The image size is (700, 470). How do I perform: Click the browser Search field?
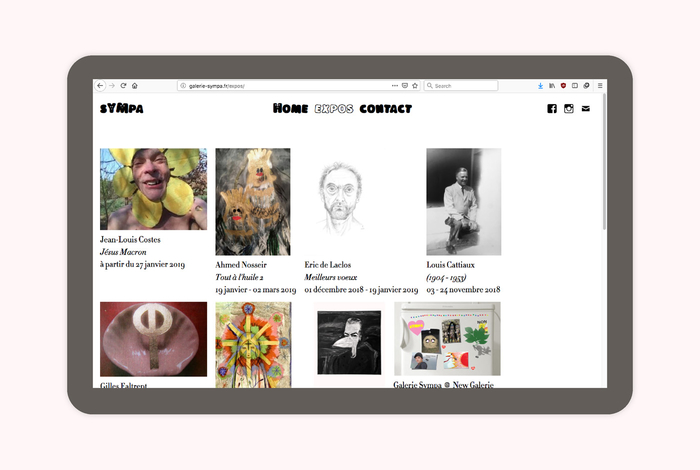[461, 86]
